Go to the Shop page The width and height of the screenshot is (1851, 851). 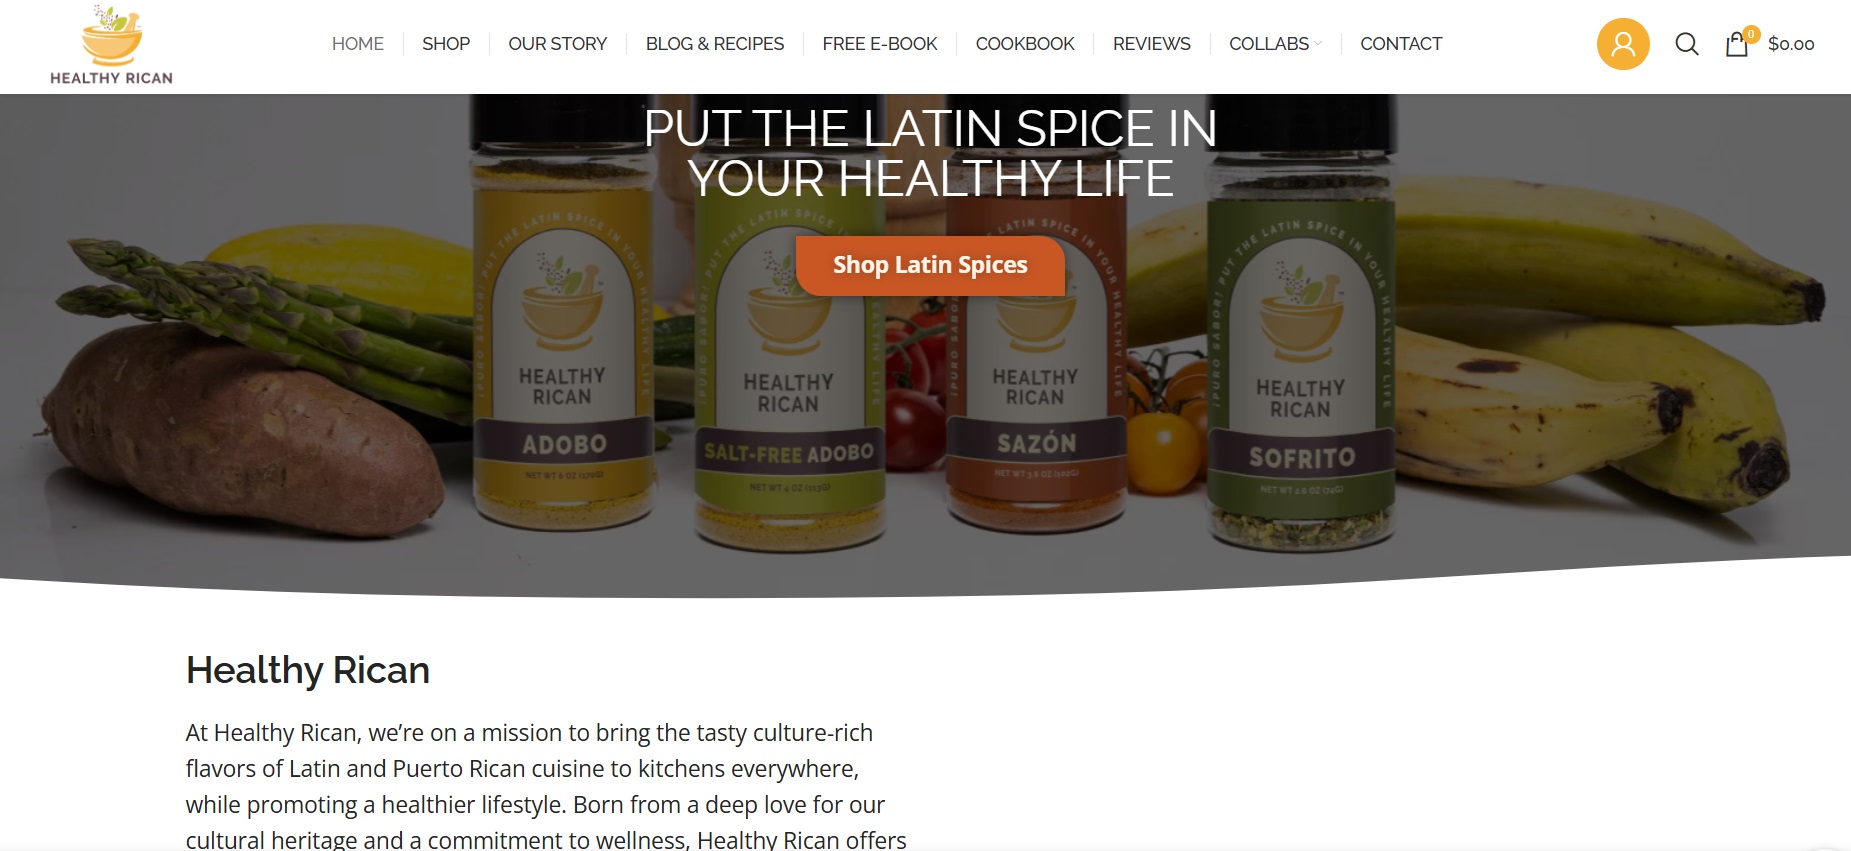pos(446,44)
